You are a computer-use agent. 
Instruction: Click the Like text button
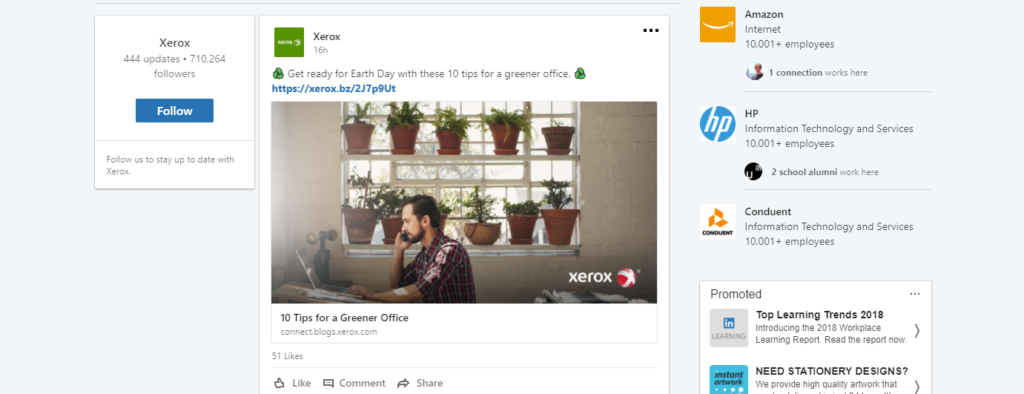pos(301,383)
